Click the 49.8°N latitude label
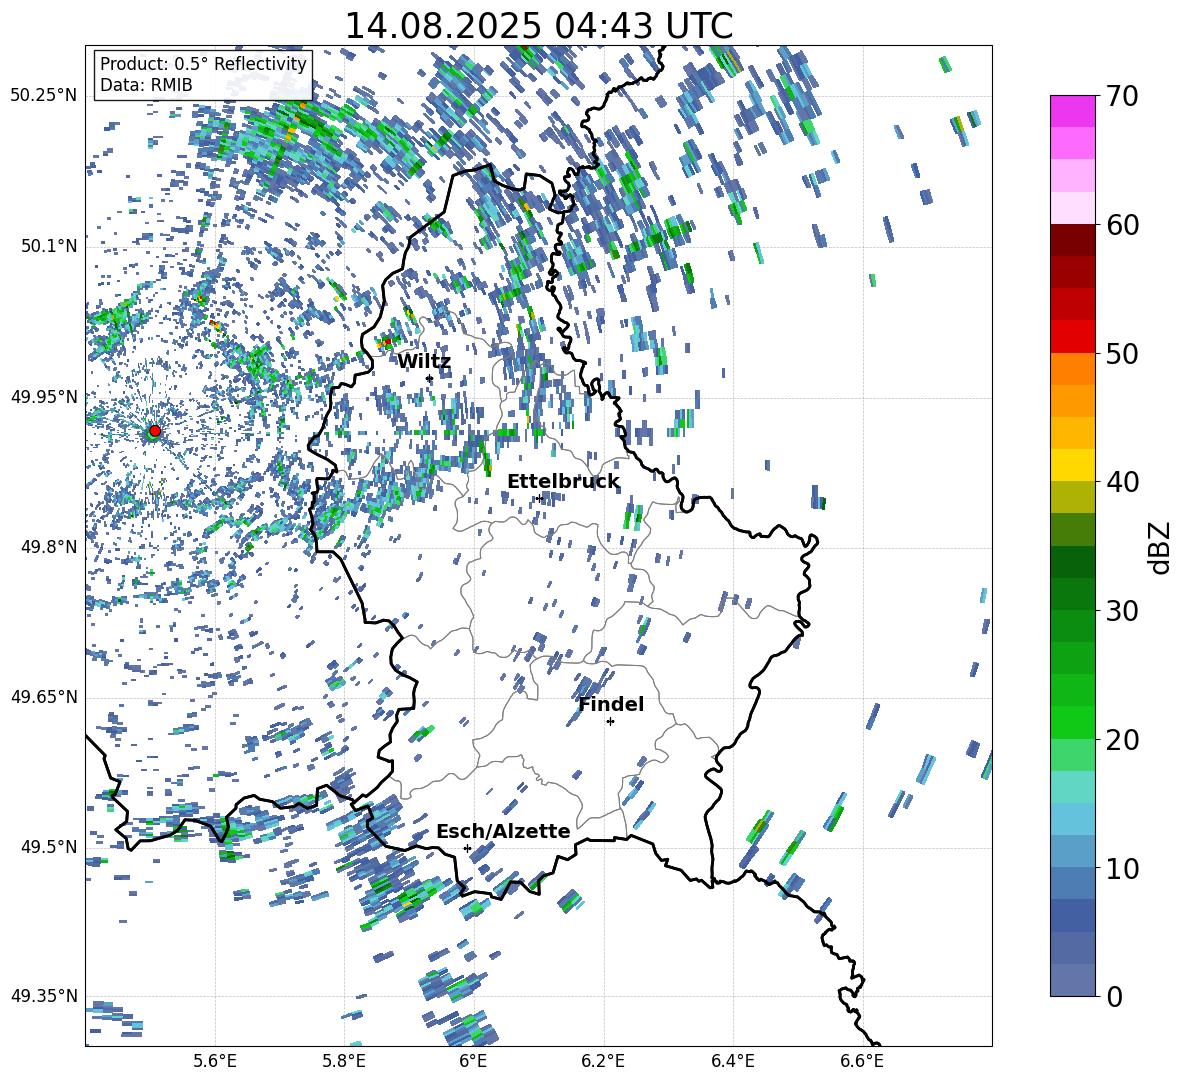1184x1081 pixels. 48,547
